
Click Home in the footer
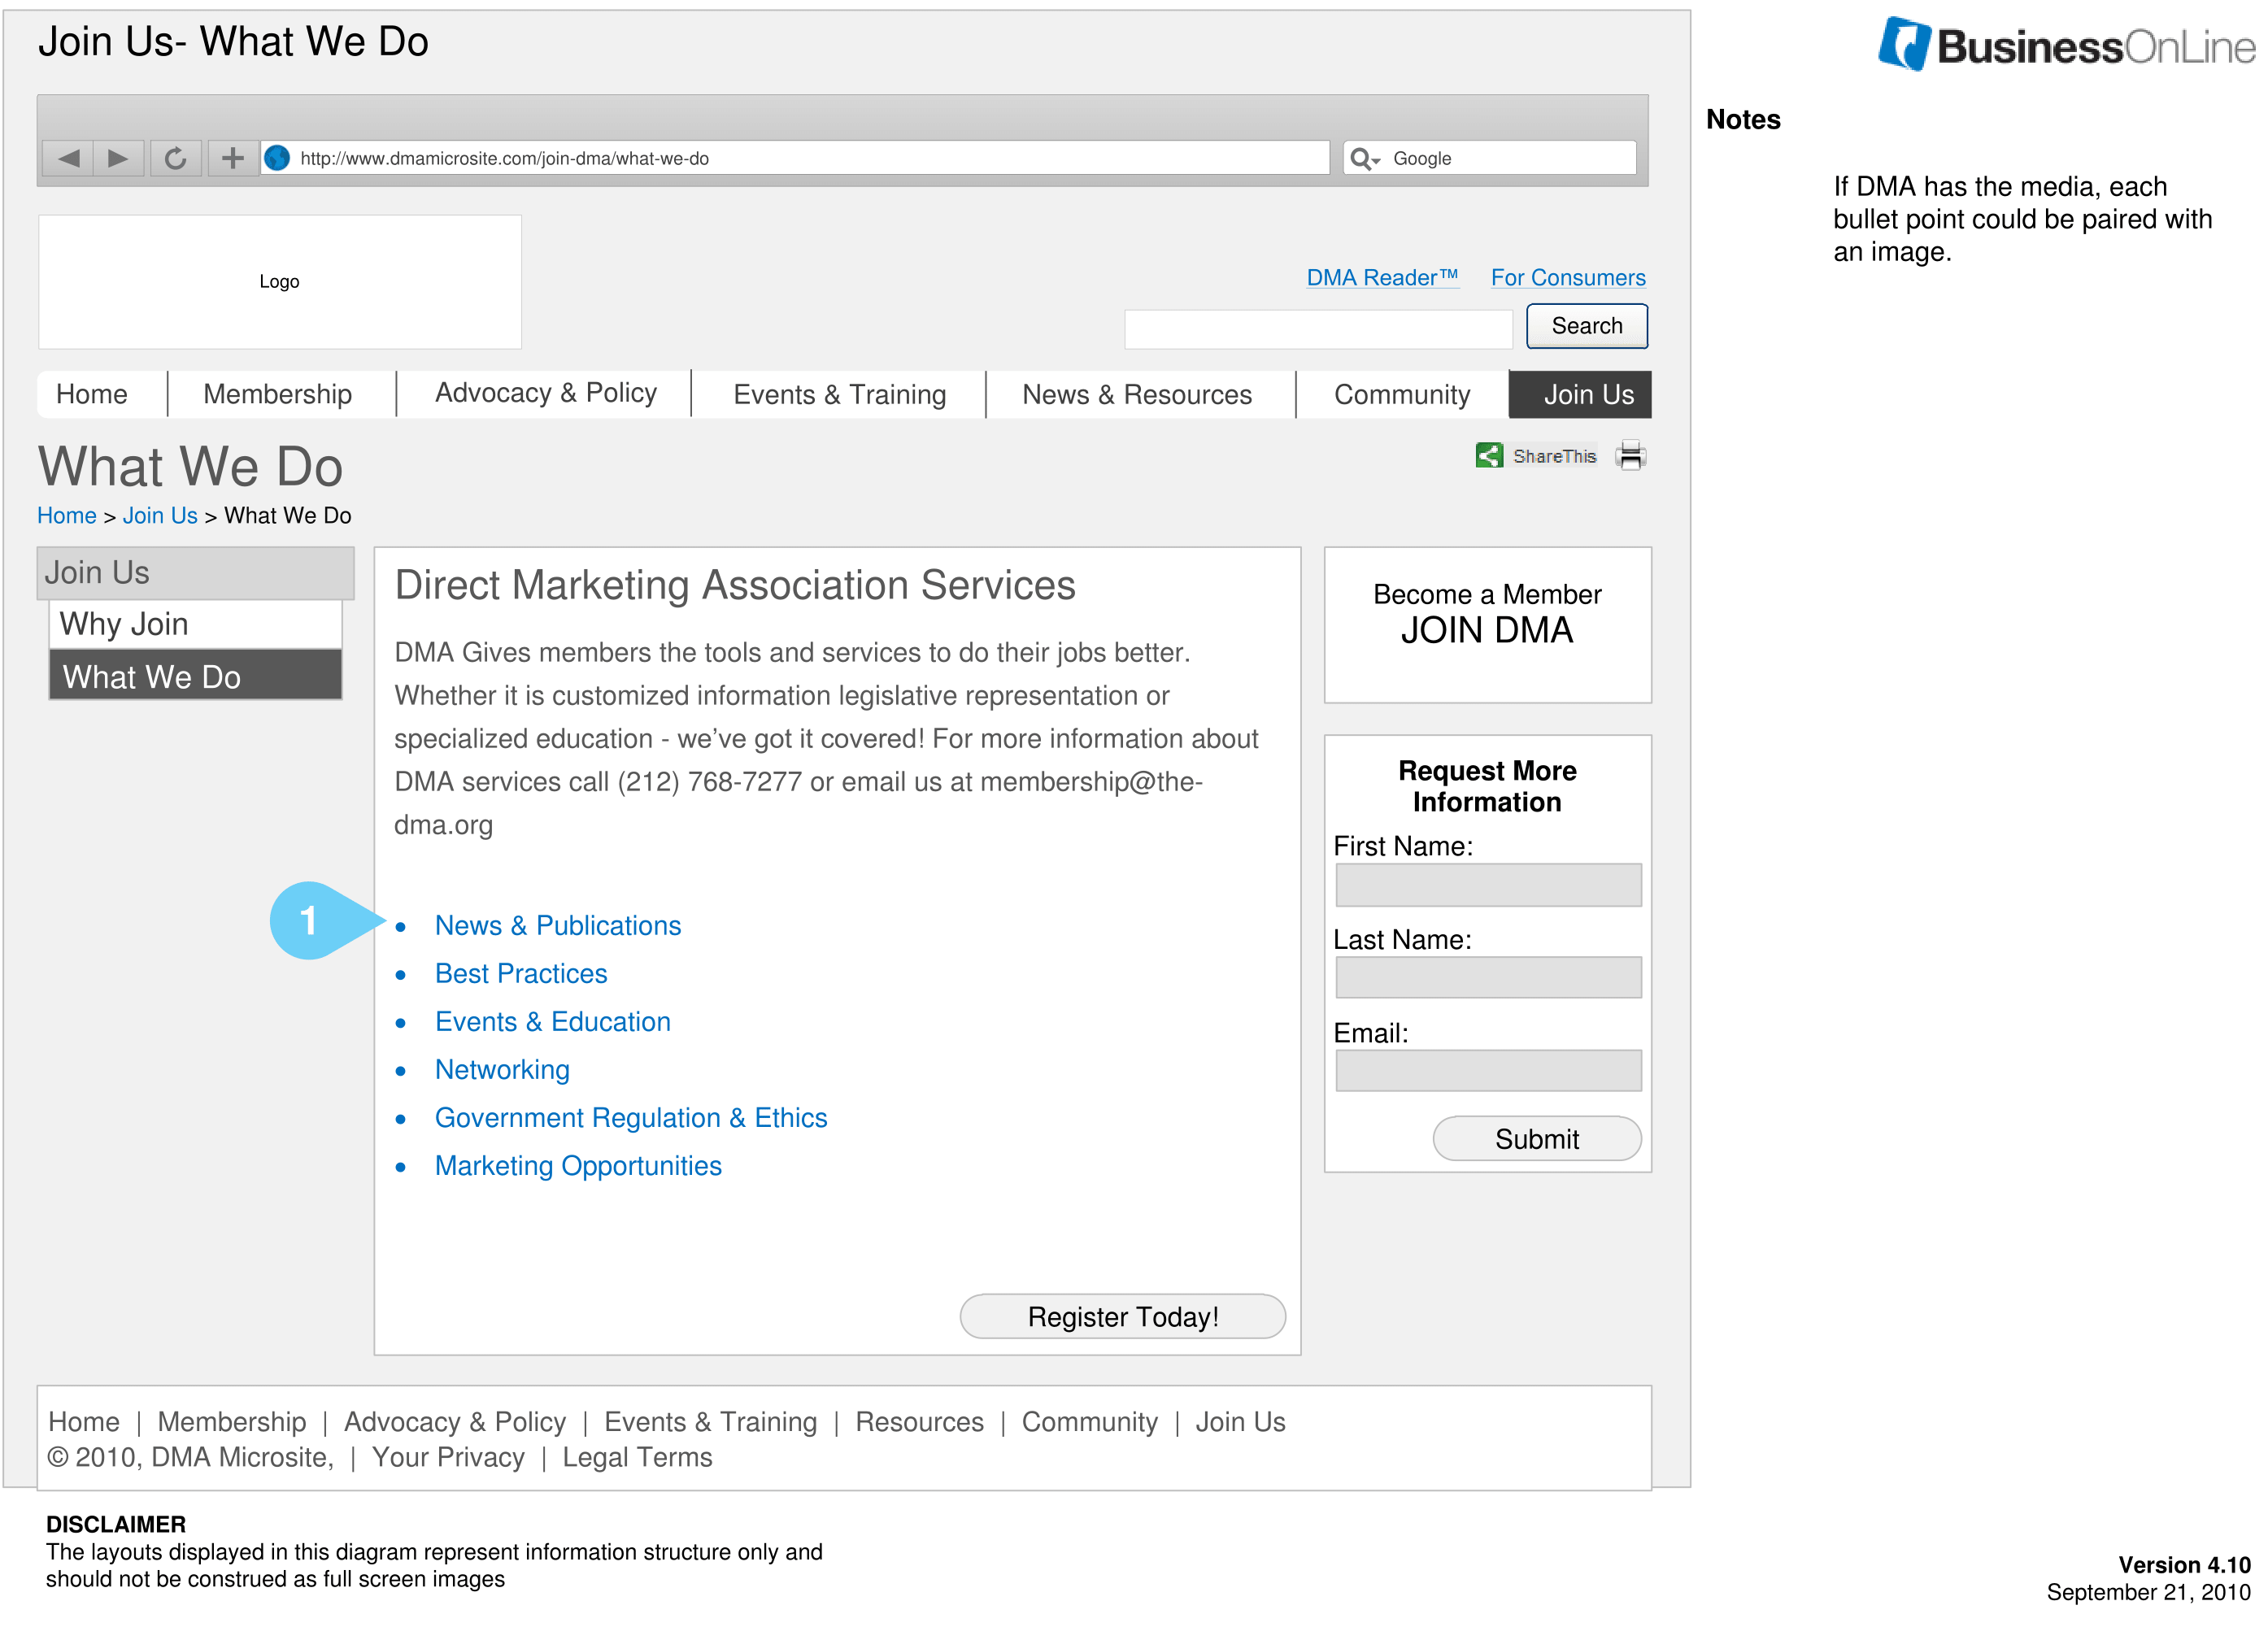[x=84, y=1421]
